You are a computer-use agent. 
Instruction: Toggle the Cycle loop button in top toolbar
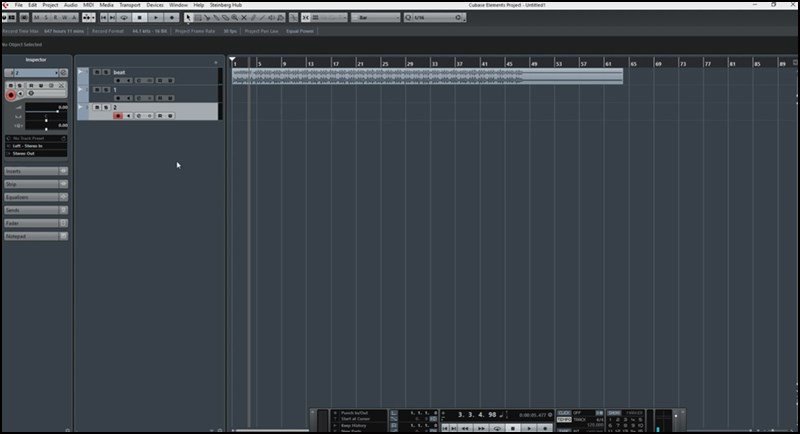[124, 17]
